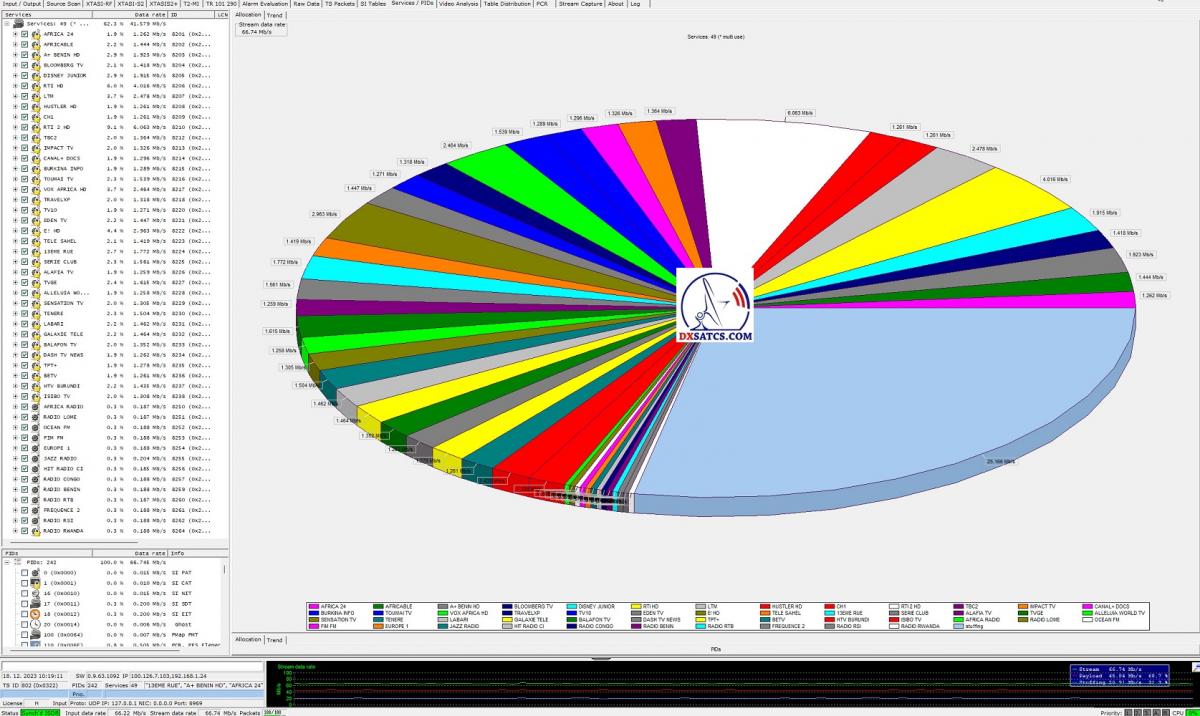Click the JAZZ RADIO service icon
Image resolution: width=1200 pixels, height=716 pixels.
[x=35, y=458]
